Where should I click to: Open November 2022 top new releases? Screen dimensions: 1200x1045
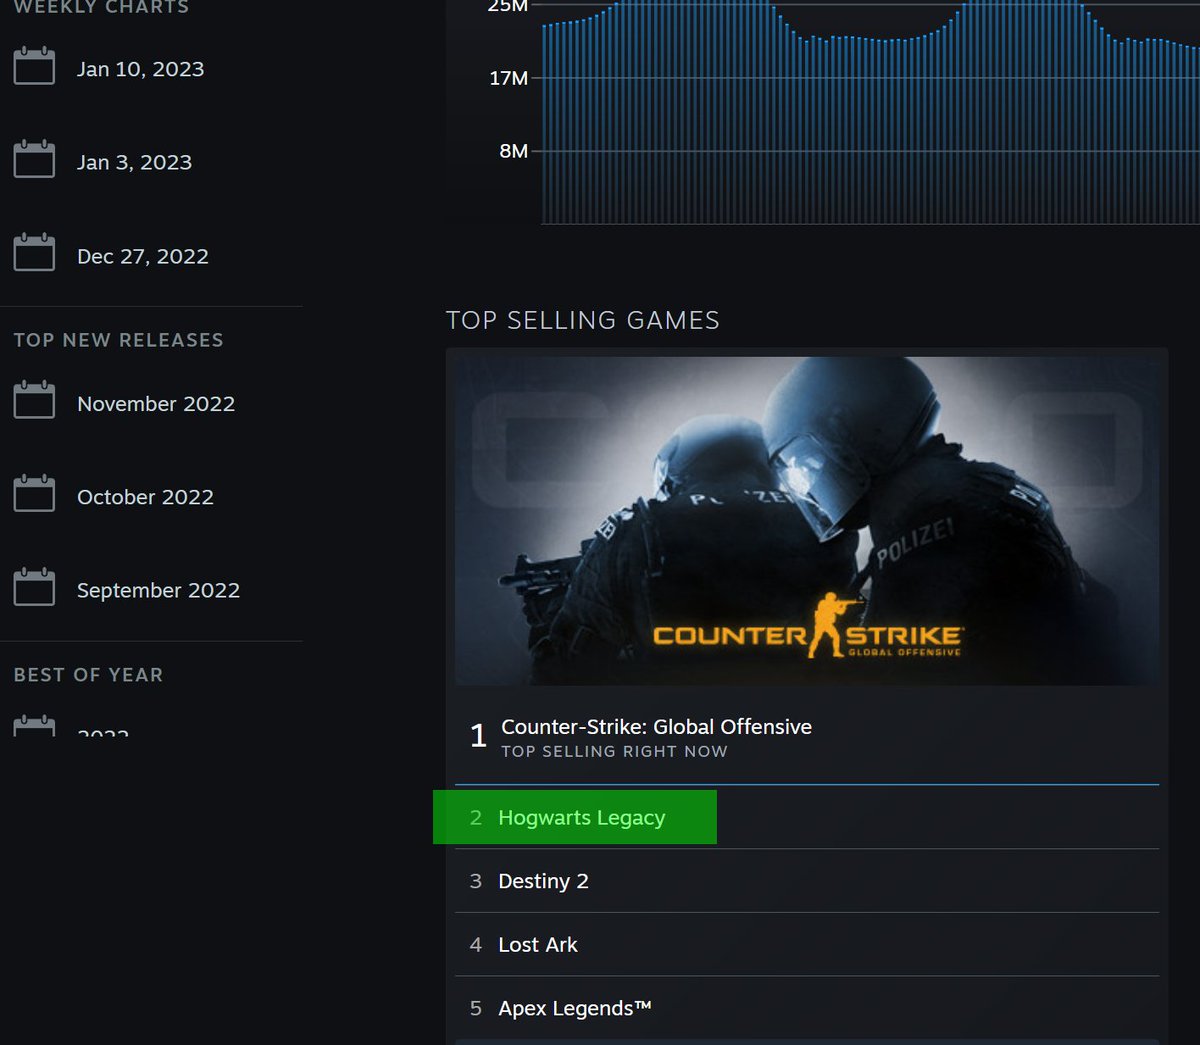click(156, 404)
